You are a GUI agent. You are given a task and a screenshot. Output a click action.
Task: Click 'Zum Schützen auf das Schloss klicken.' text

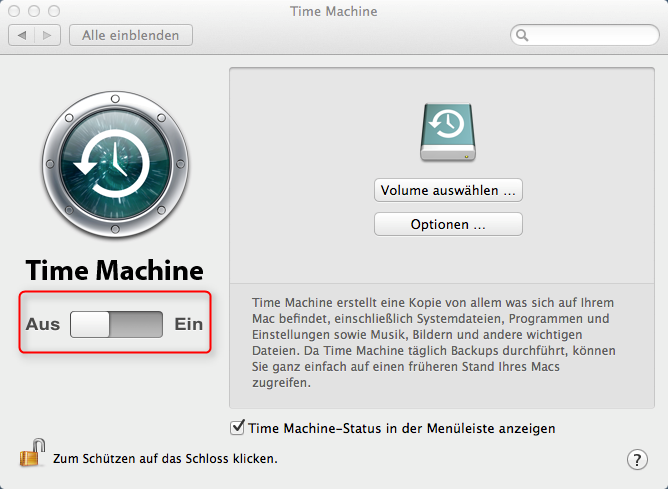[x=165, y=459]
